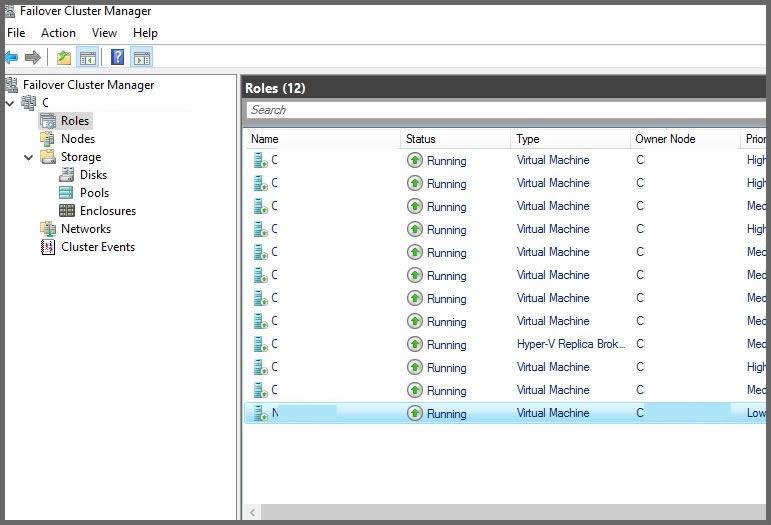The image size is (771, 525).
Task: Click inside the Roles Search field
Action: coord(505,110)
